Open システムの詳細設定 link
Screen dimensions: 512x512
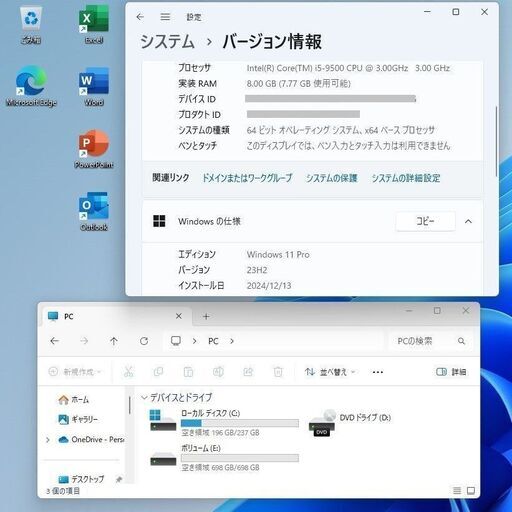point(406,178)
